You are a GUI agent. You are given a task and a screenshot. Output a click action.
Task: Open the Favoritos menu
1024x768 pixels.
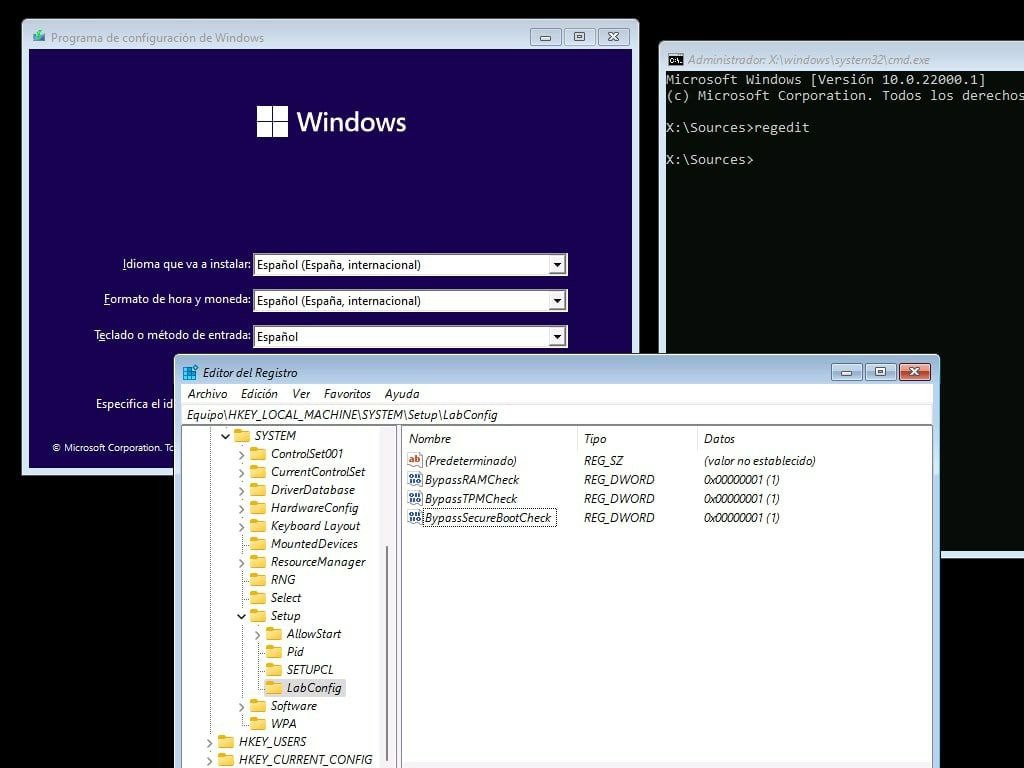[x=347, y=394]
